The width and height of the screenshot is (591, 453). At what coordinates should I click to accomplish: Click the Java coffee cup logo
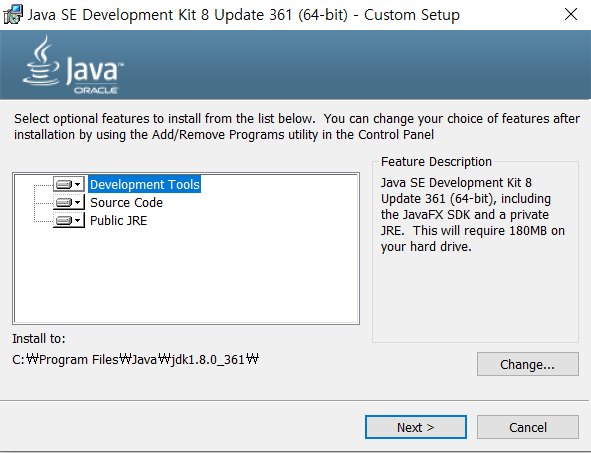tap(41, 60)
